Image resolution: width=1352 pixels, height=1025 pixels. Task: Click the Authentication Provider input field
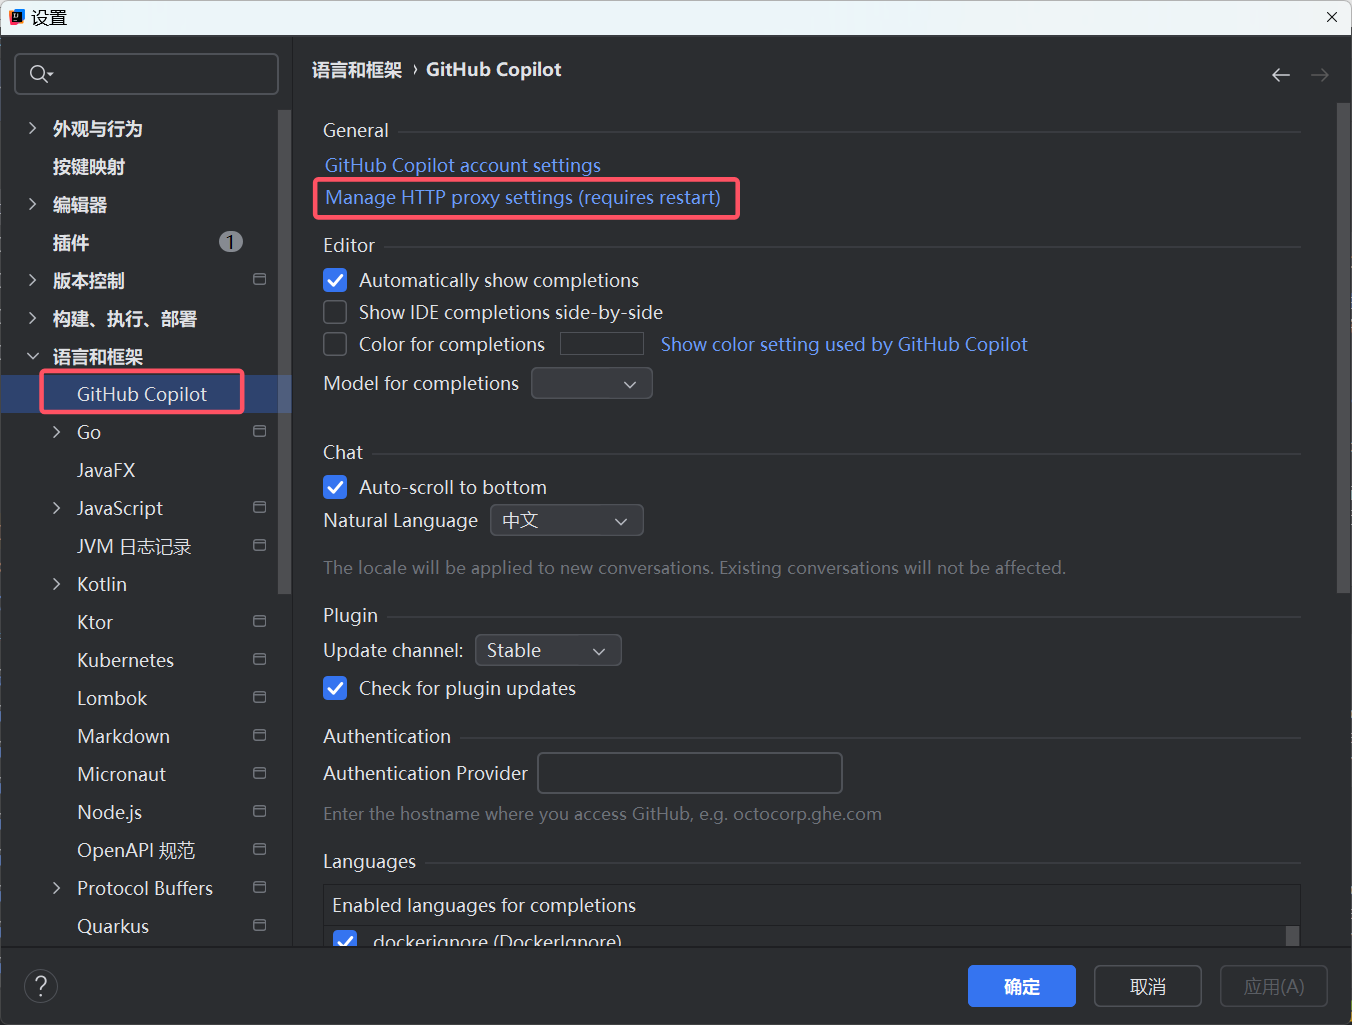point(690,773)
